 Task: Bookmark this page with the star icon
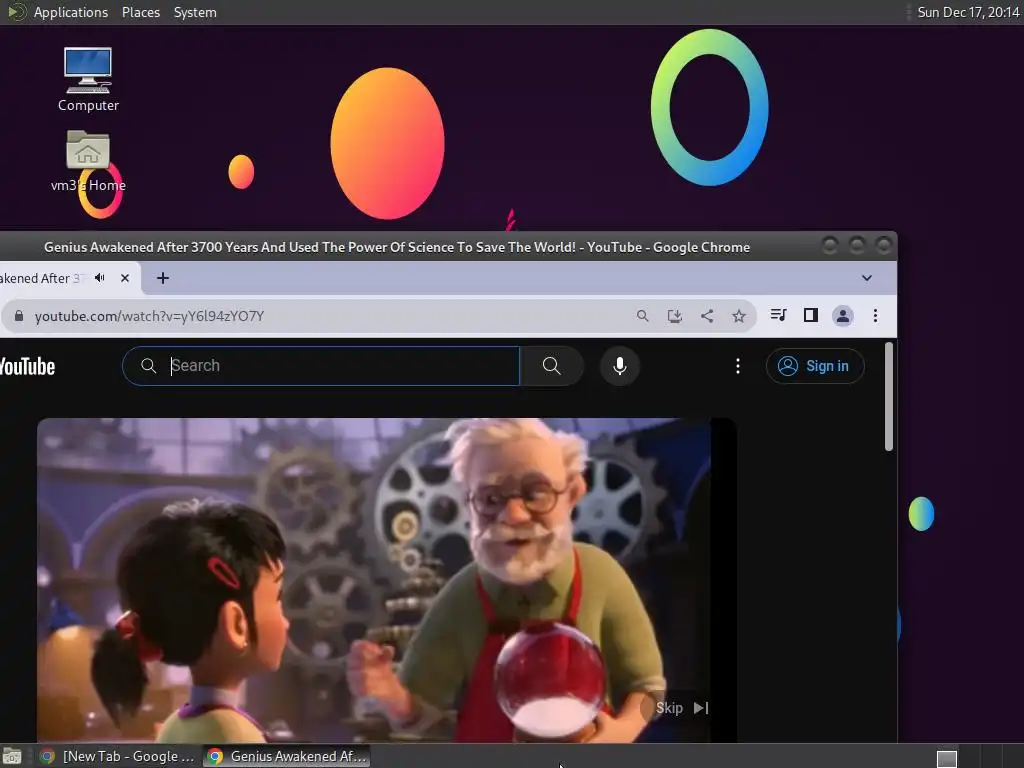[739, 316]
